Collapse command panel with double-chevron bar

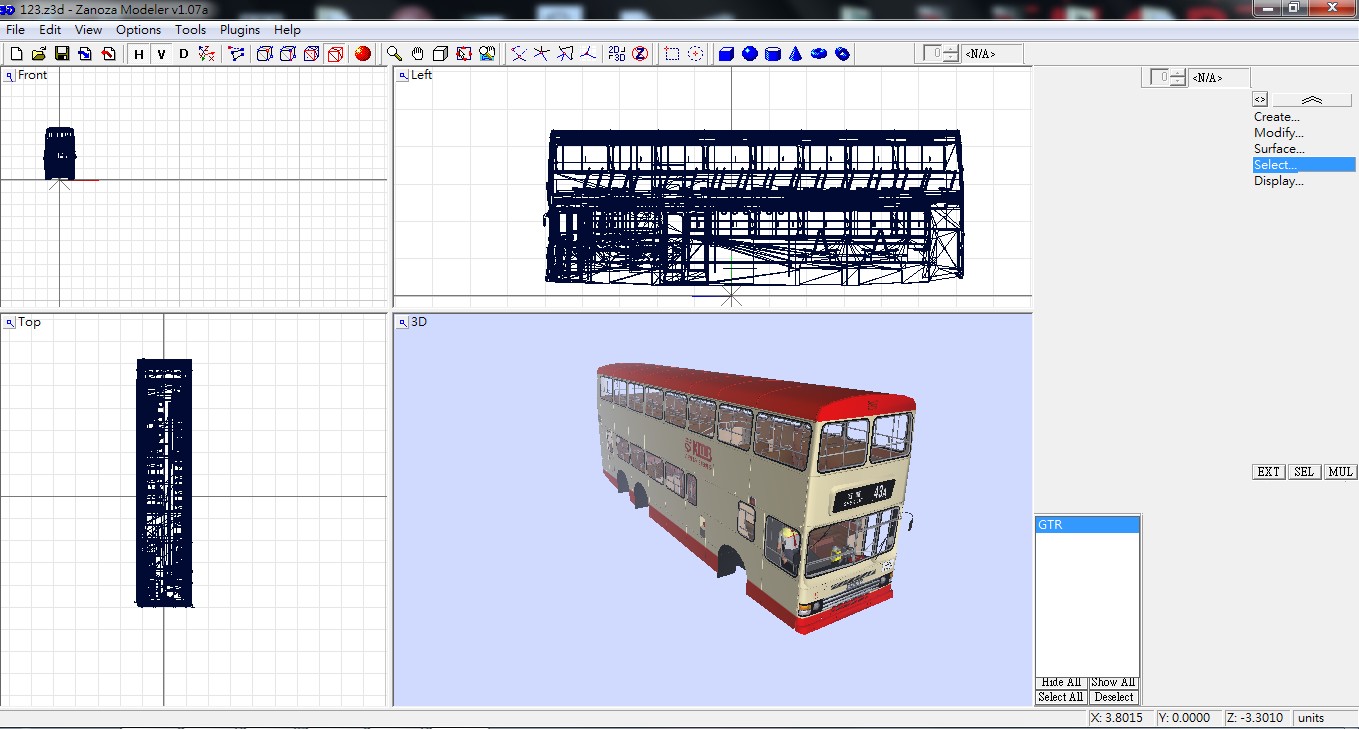(1311, 99)
